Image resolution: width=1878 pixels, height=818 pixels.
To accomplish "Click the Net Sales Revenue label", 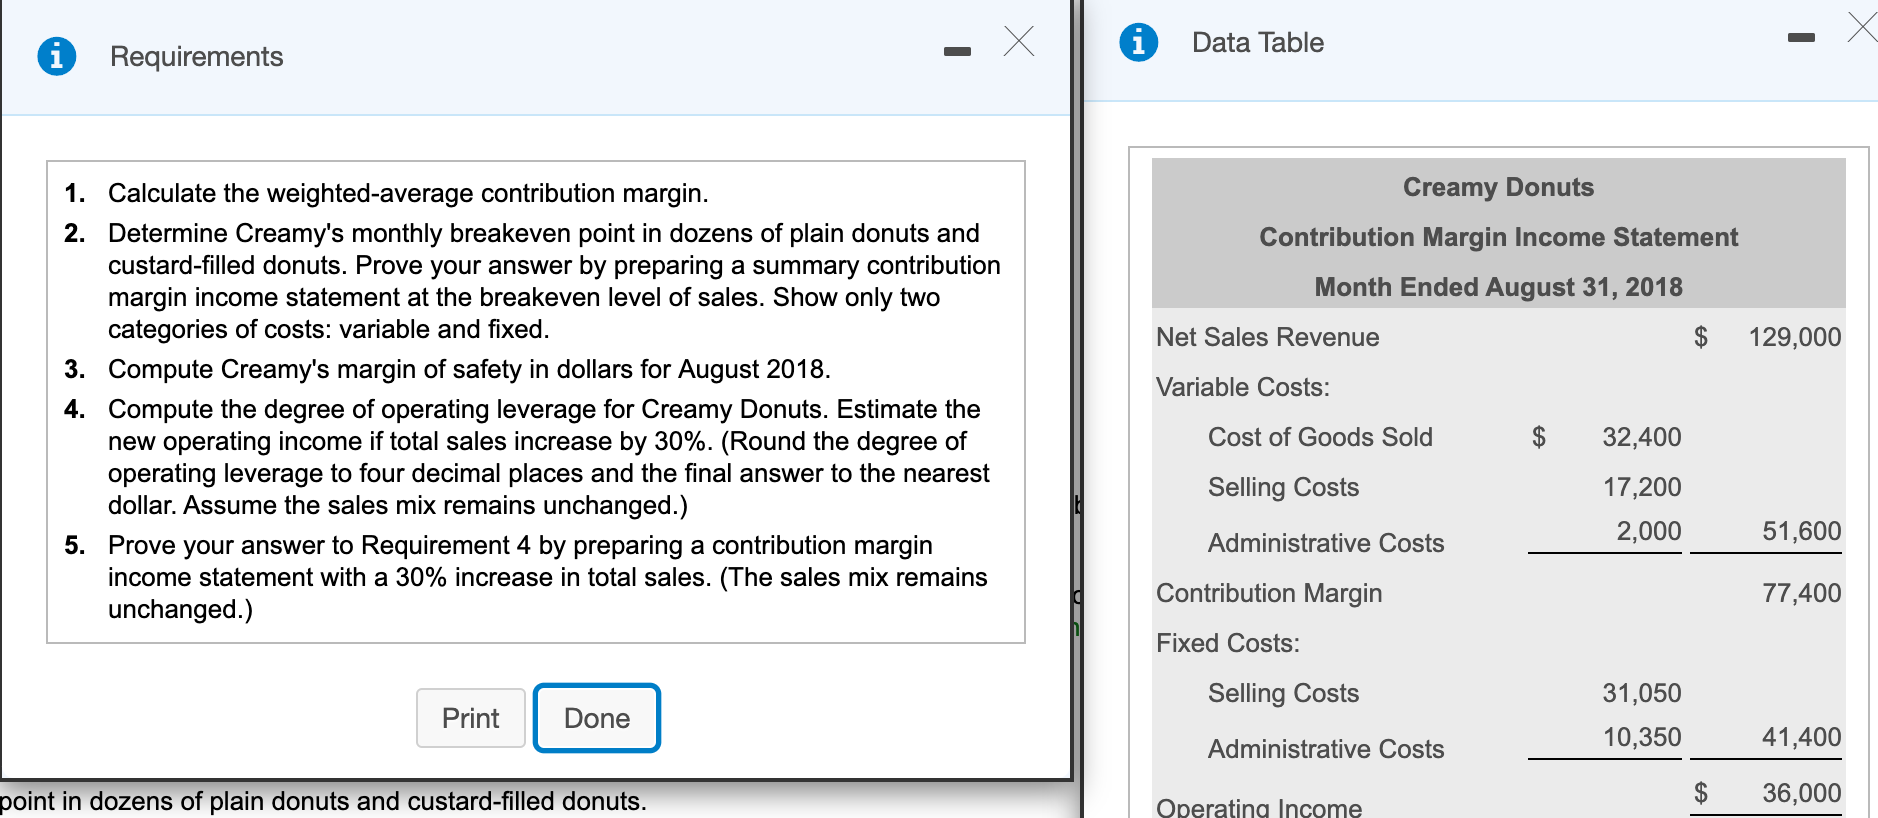I will 1267,337.
